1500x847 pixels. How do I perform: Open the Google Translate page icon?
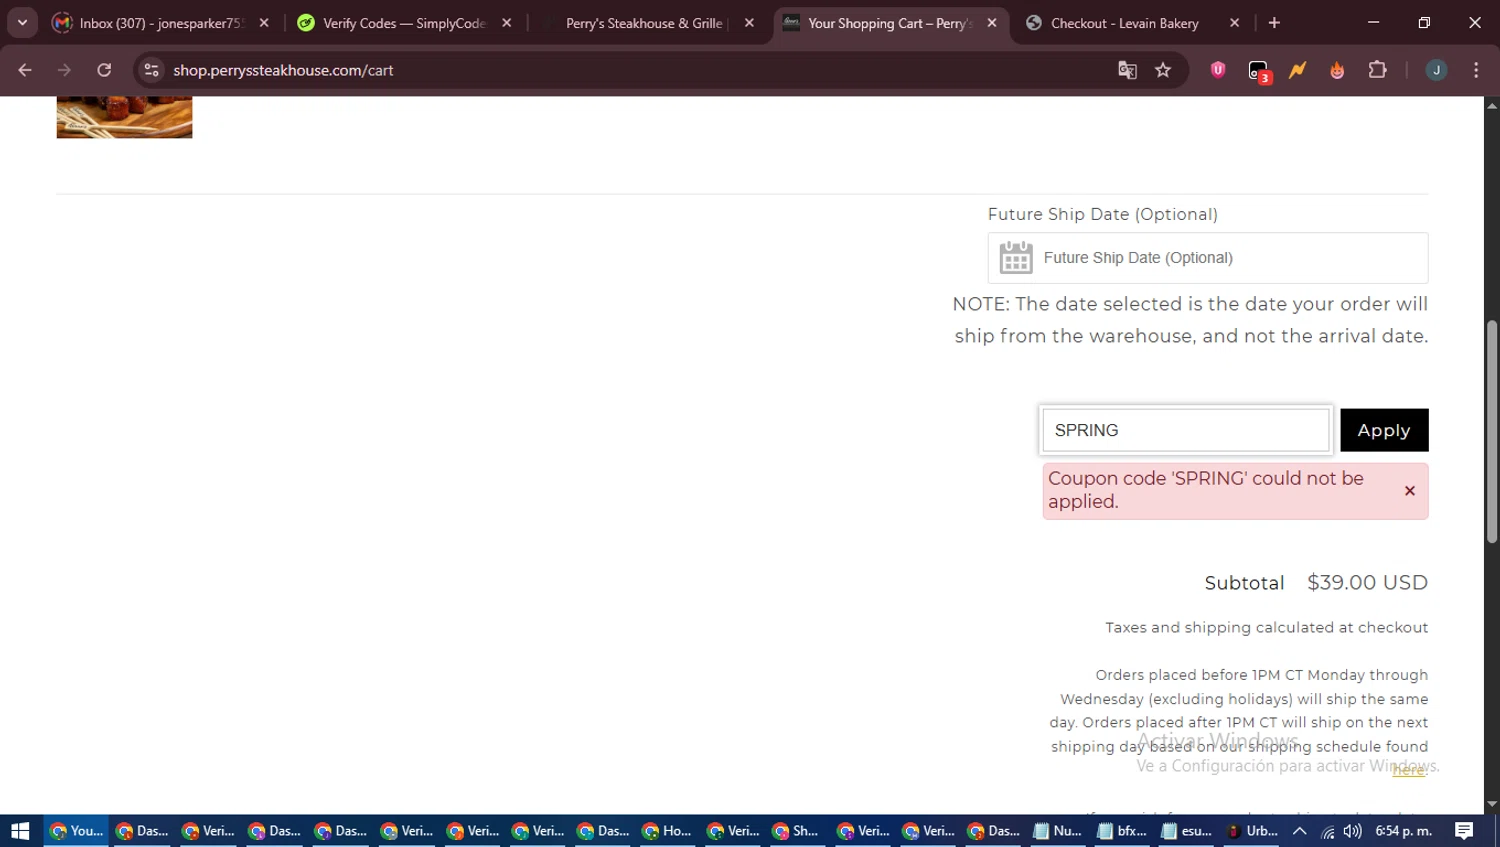[x=1127, y=70]
